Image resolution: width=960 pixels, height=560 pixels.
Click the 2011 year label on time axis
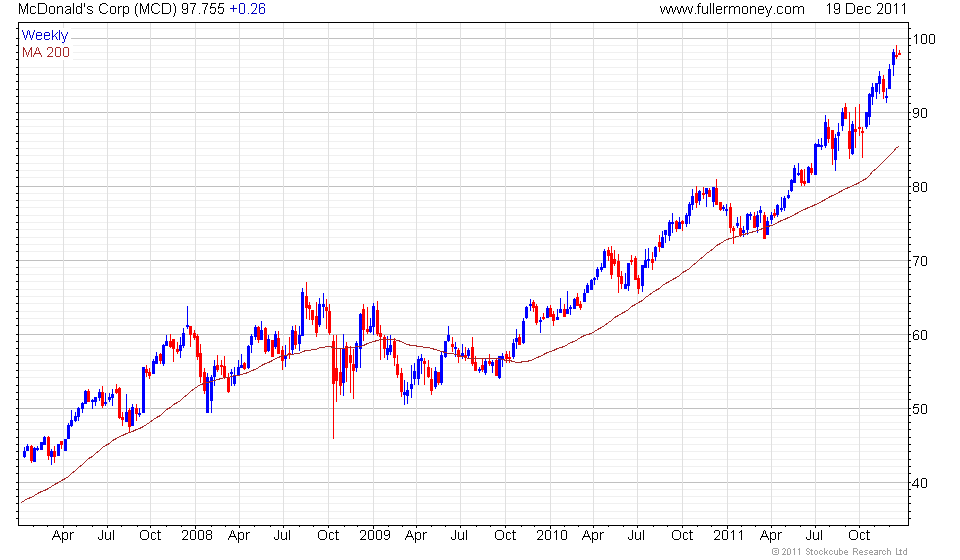point(729,536)
